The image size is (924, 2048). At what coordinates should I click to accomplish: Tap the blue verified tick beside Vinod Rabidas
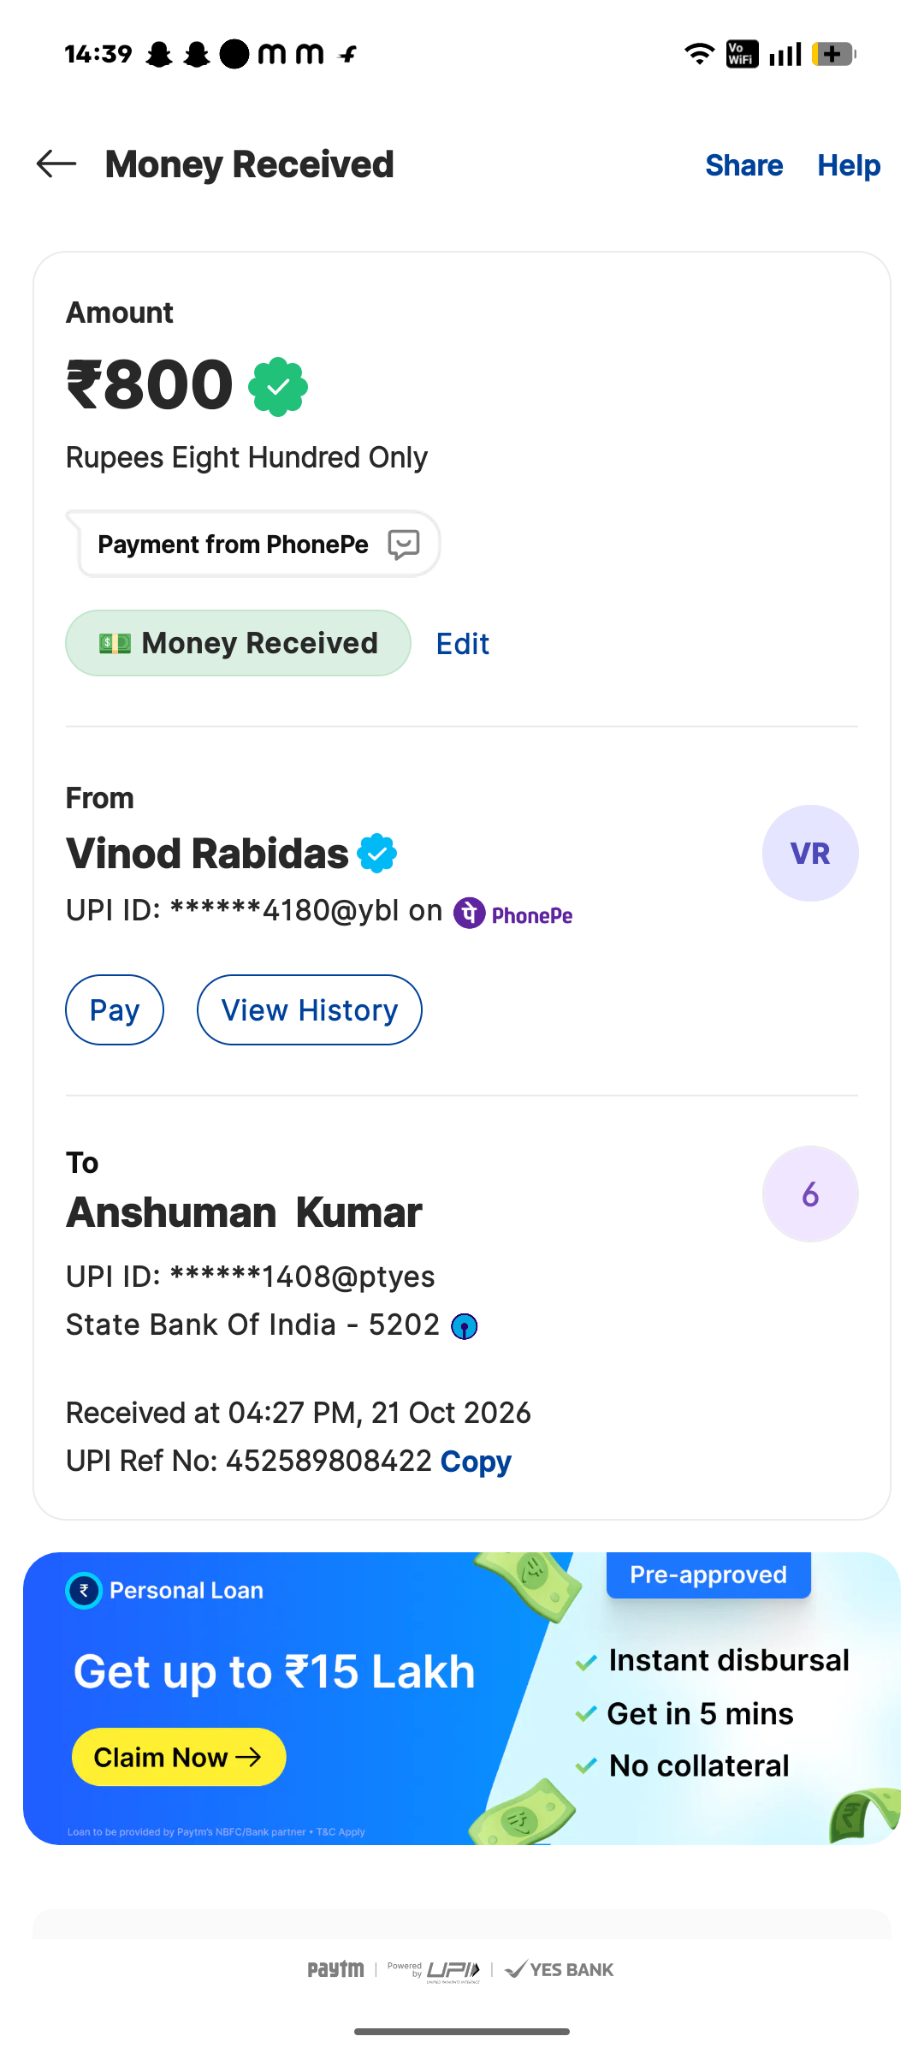pyautogui.click(x=378, y=853)
